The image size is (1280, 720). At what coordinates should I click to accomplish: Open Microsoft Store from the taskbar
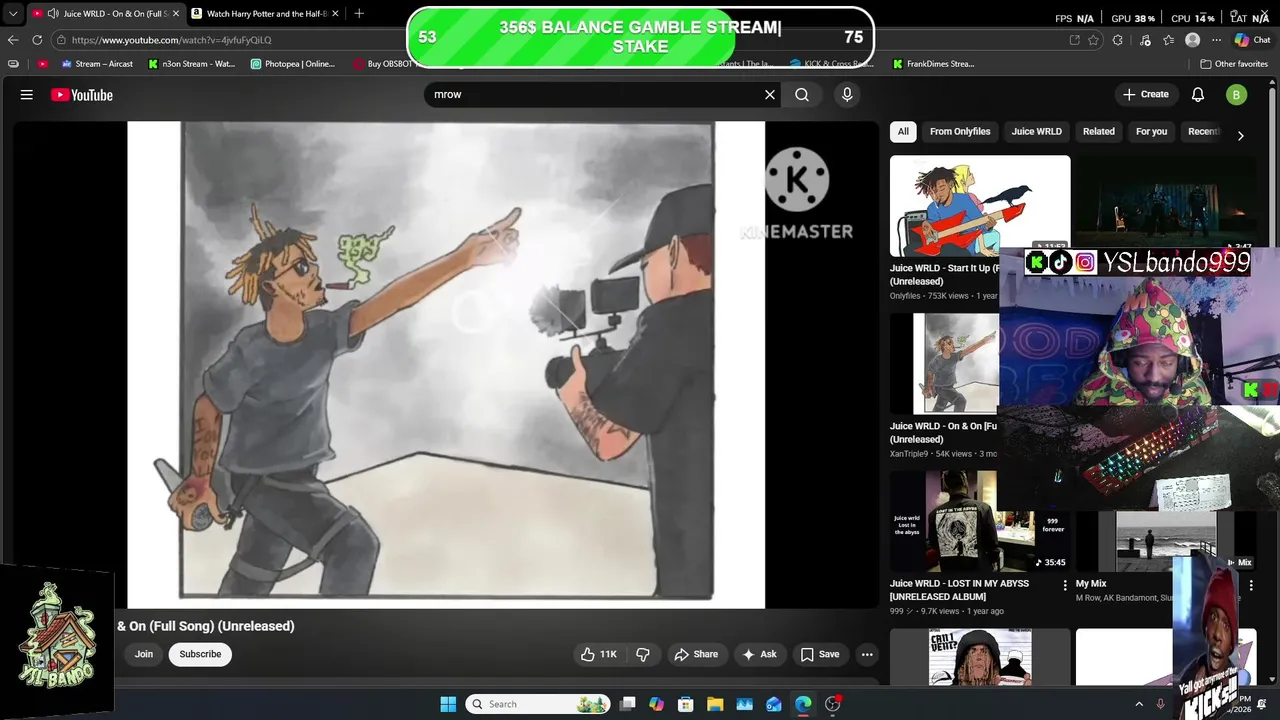685,704
